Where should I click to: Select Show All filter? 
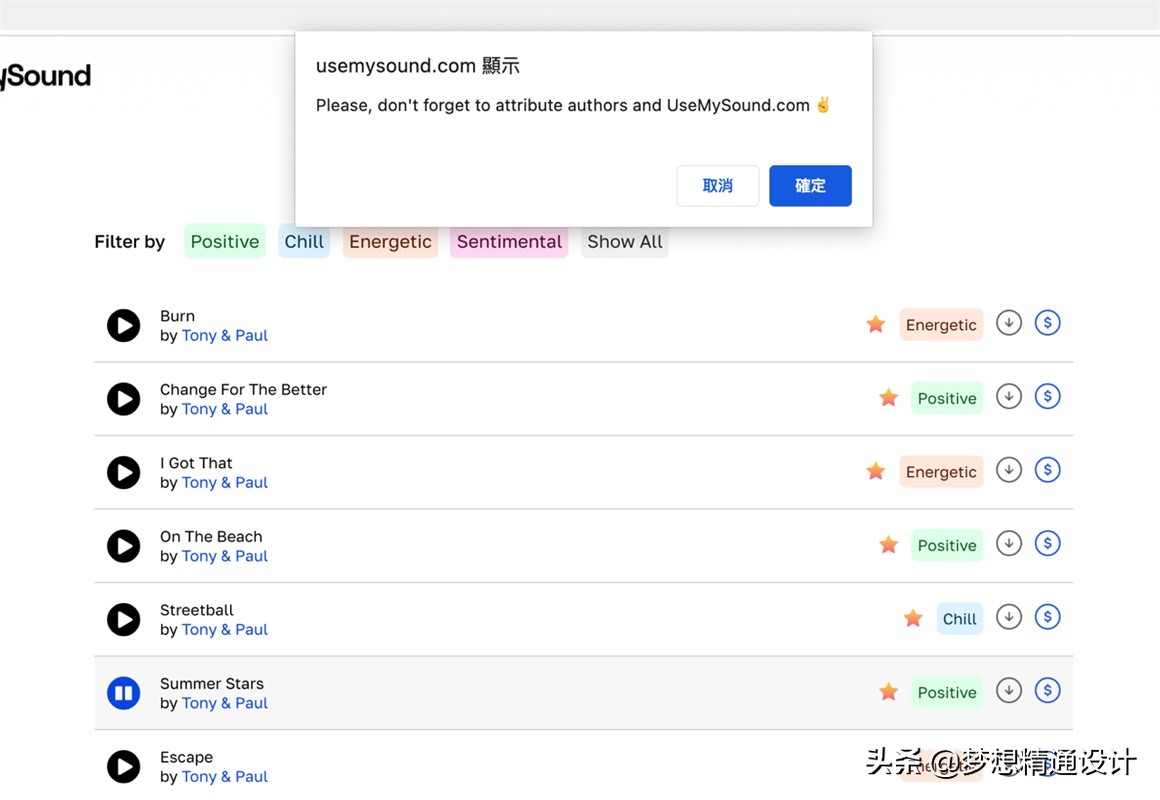(625, 242)
